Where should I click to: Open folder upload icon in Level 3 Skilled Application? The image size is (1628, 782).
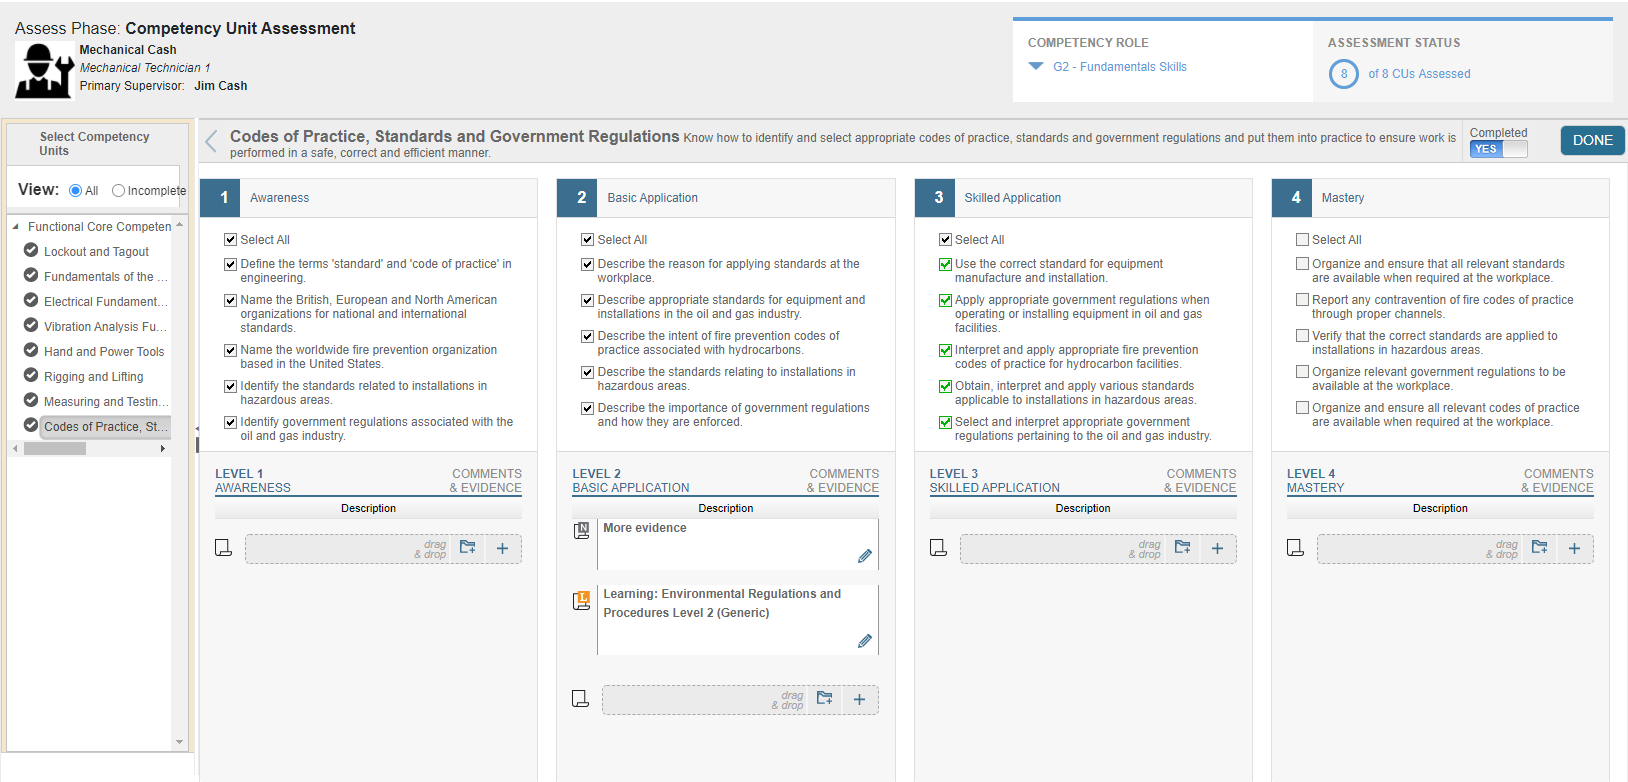tap(1182, 547)
